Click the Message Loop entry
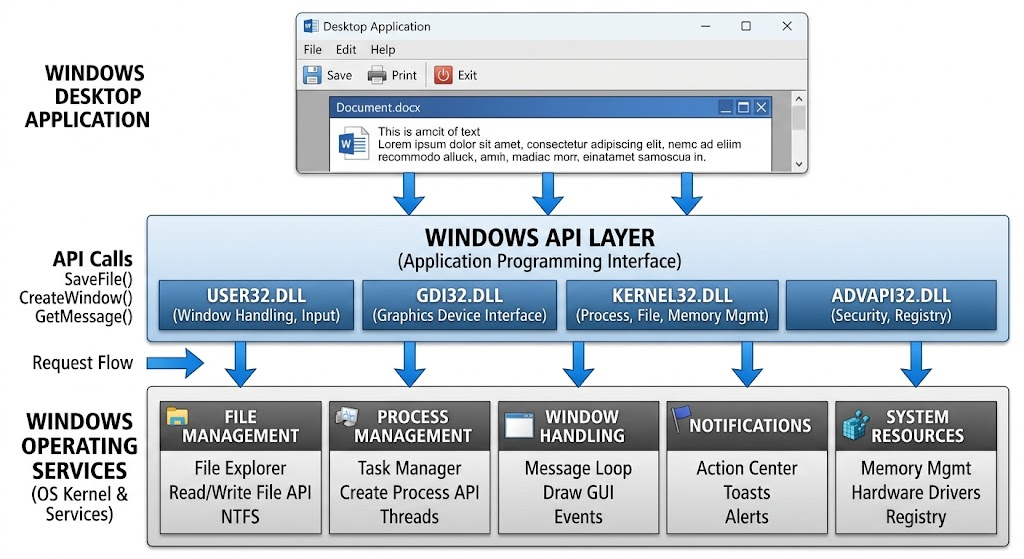The width and height of the screenshot is (1024, 559). click(x=579, y=468)
